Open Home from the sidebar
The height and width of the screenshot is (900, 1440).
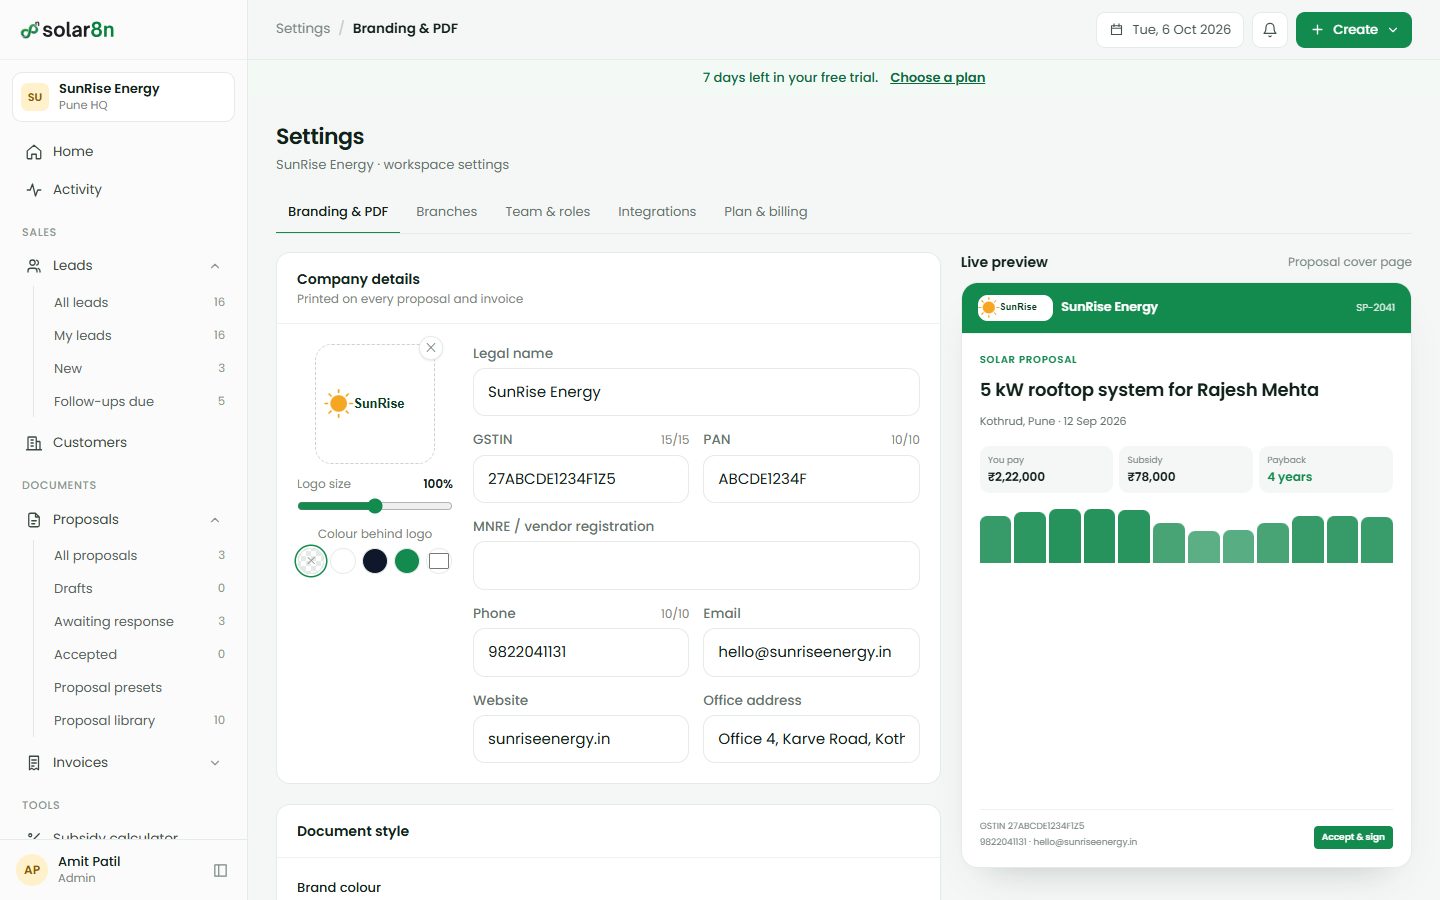pyautogui.click(x=123, y=152)
